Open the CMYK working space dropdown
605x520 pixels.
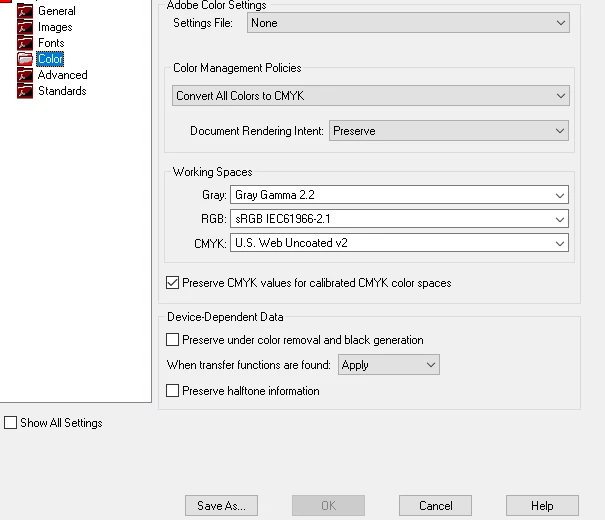pyautogui.click(x=399, y=243)
